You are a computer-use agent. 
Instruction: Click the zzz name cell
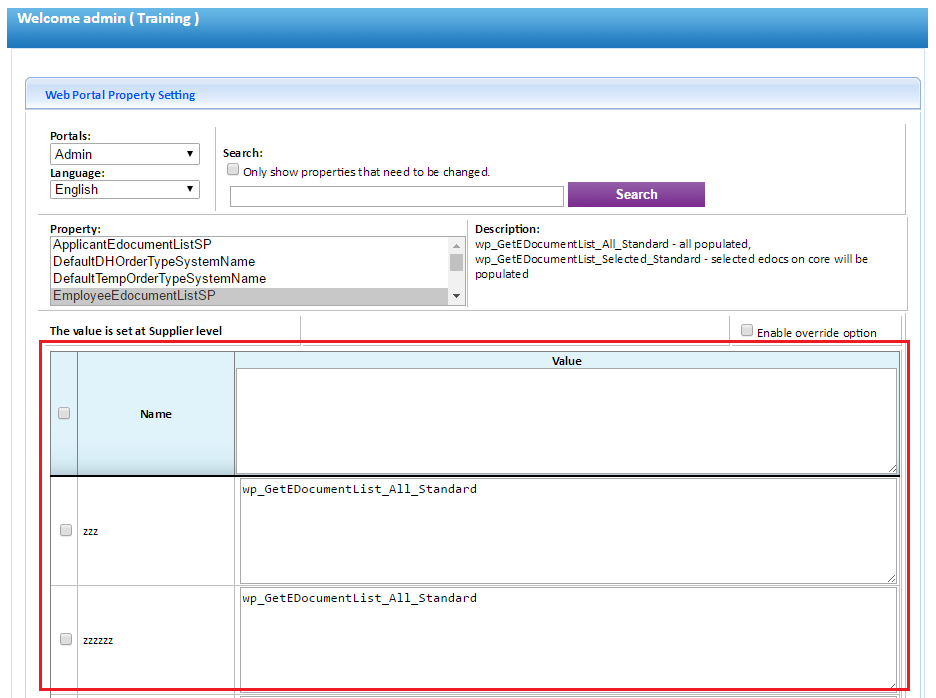point(156,531)
